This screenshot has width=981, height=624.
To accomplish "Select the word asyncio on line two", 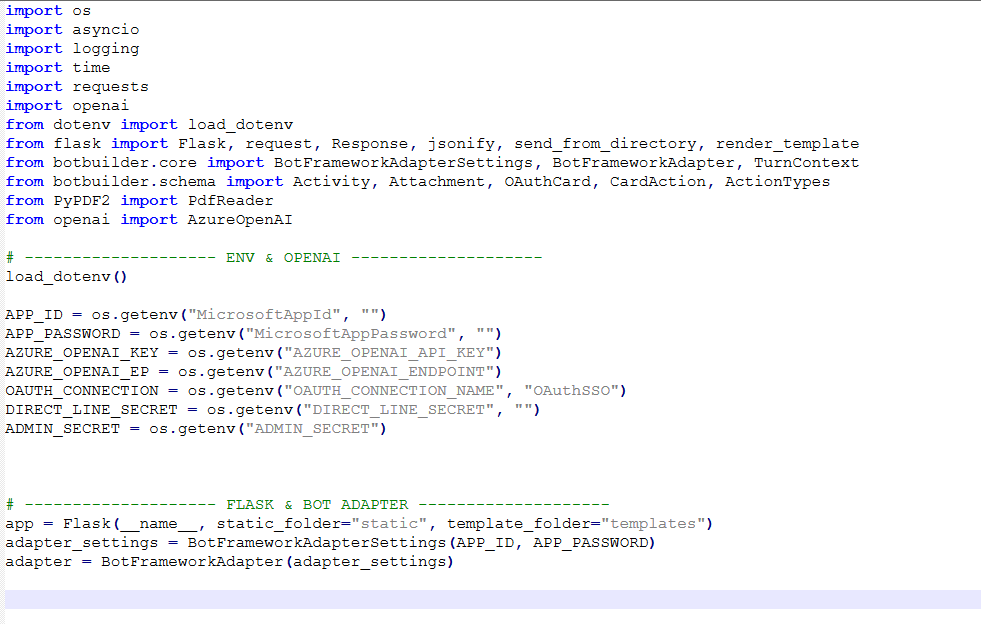I will pos(105,29).
